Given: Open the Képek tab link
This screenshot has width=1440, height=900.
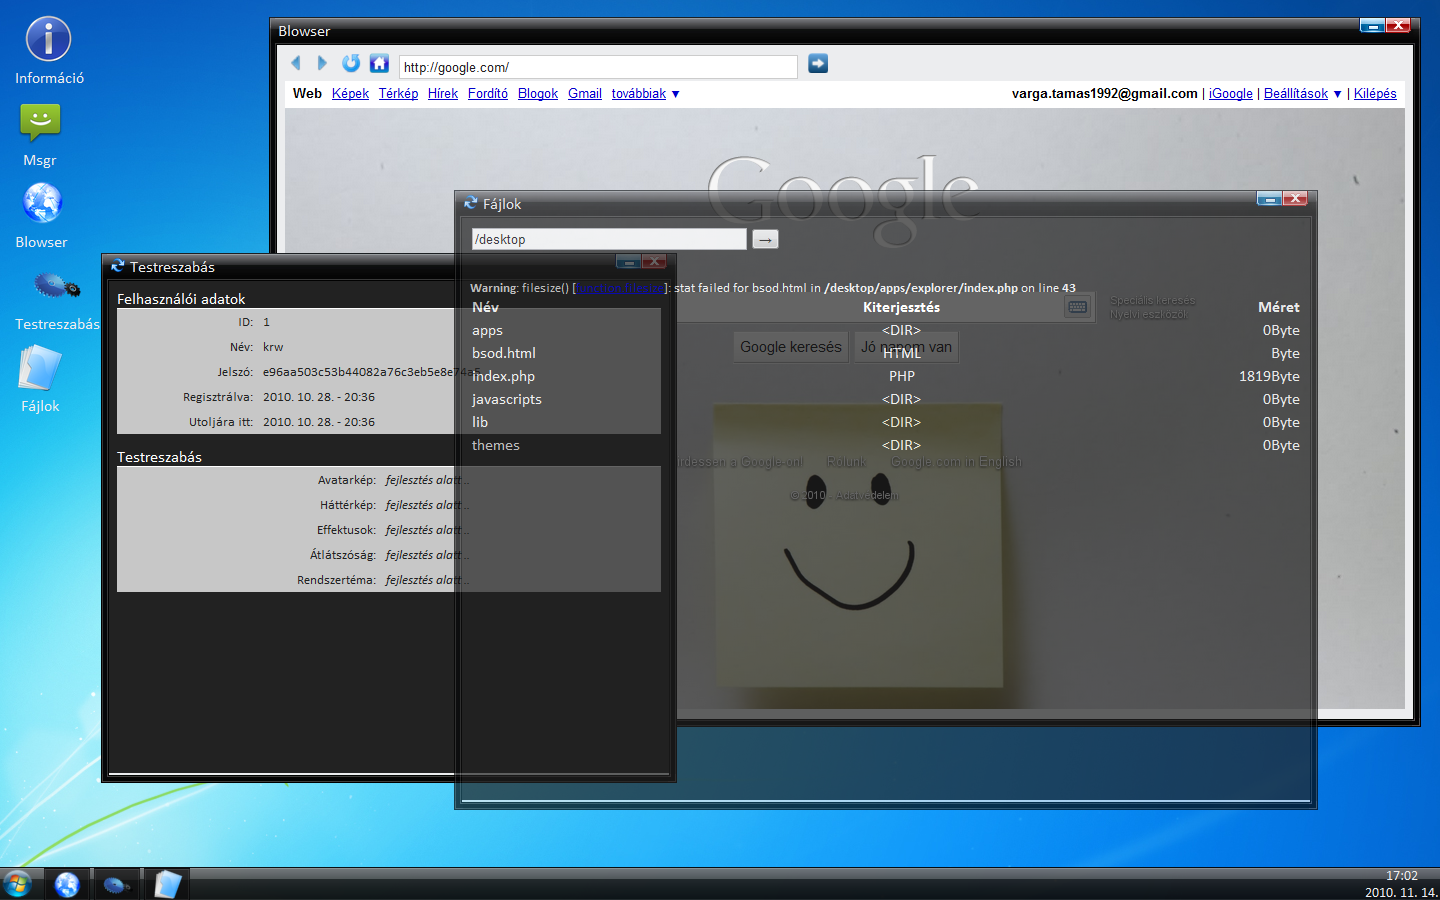Looking at the screenshot, I should pyautogui.click(x=350, y=94).
